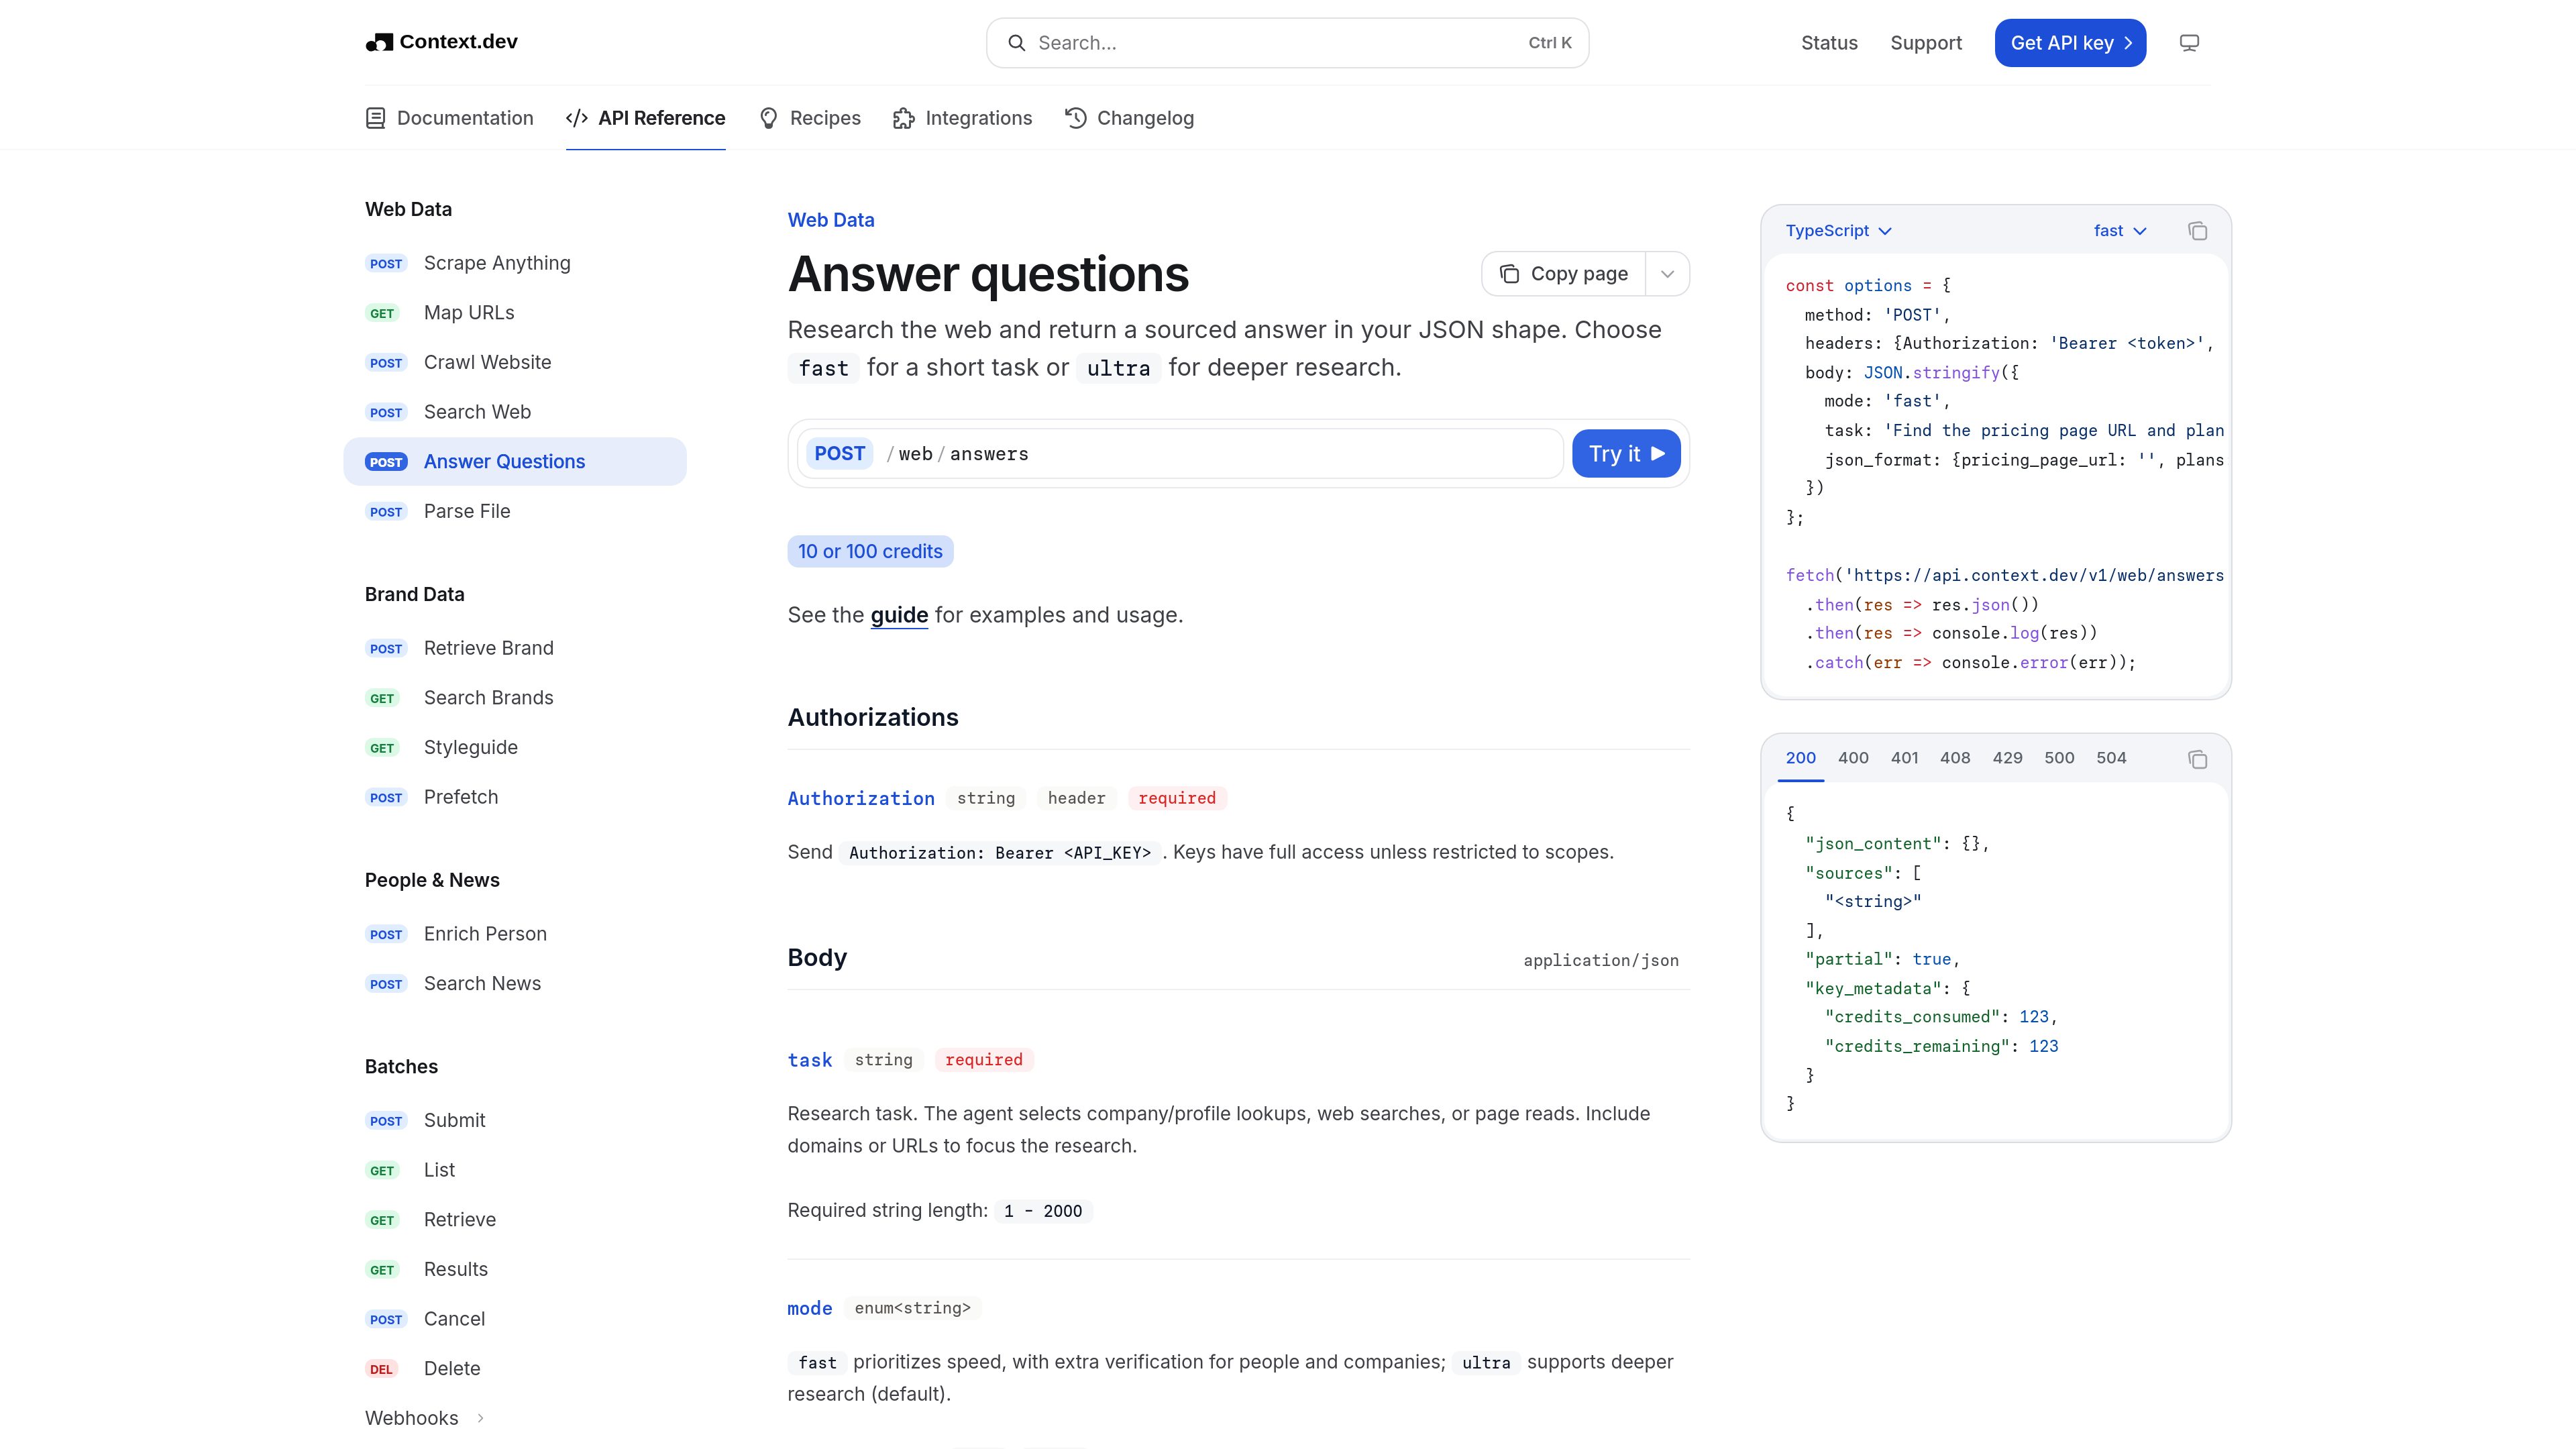Click the Context.dev logo
This screenshot has width=2576, height=1449.
441,42
